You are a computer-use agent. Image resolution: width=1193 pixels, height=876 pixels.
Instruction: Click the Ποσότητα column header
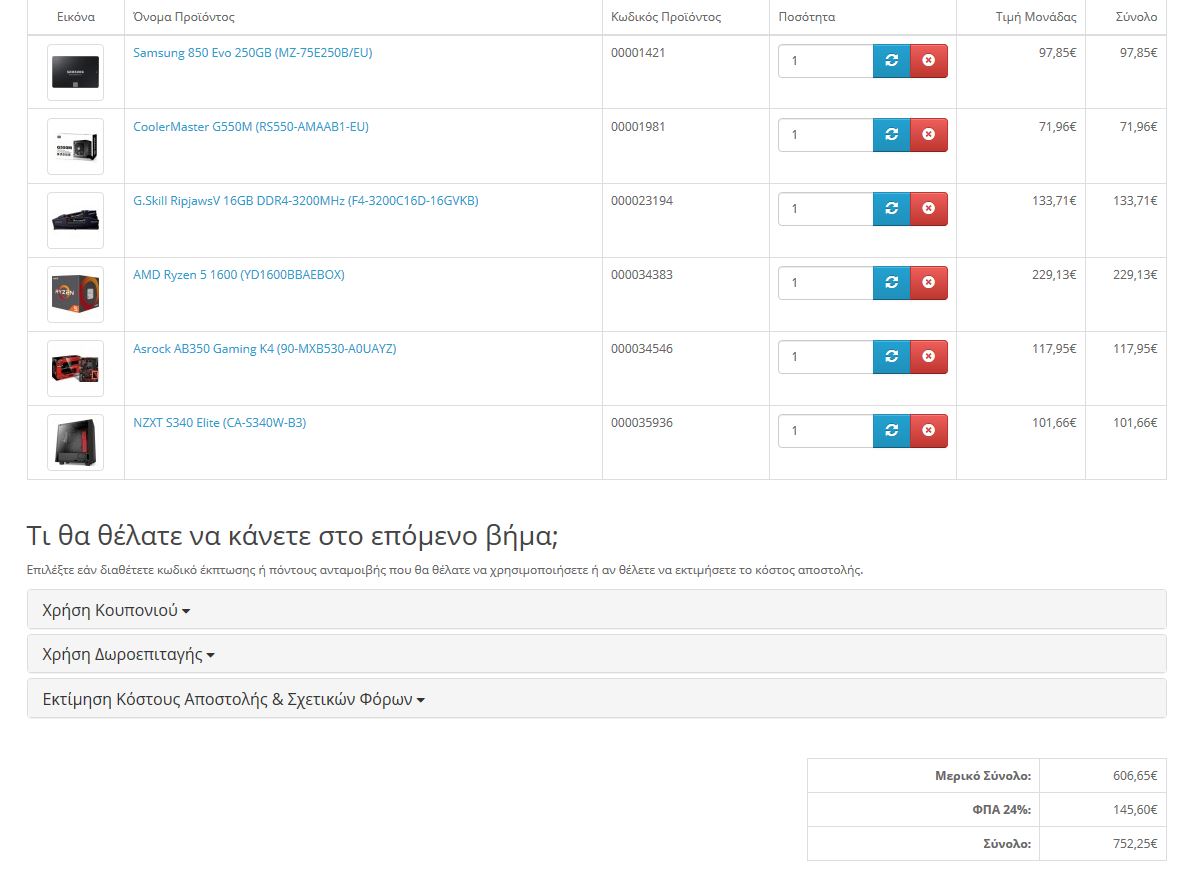tap(806, 17)
